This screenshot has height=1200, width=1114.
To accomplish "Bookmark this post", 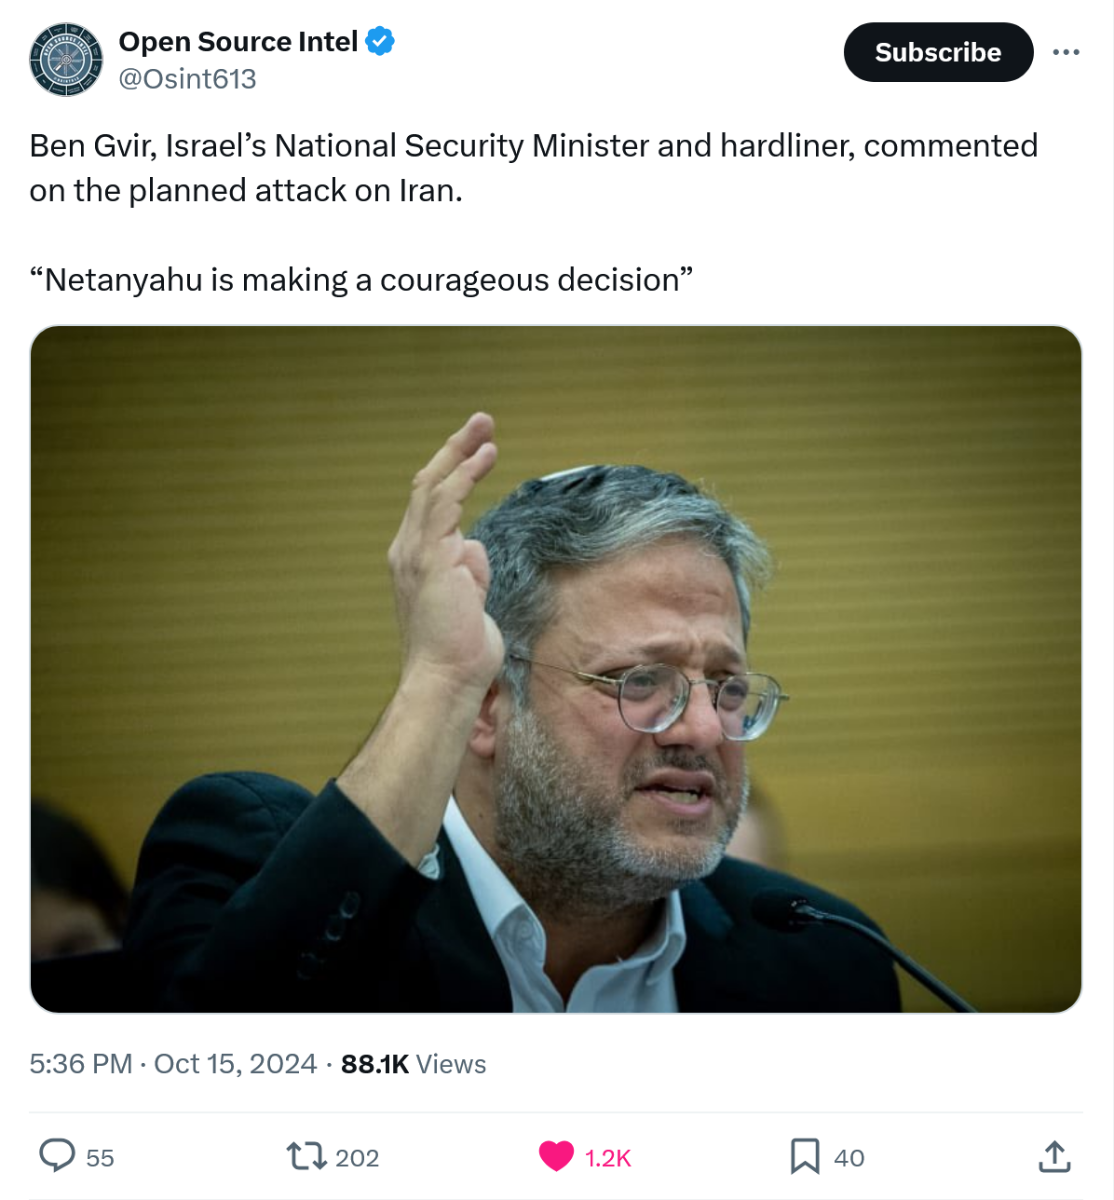I will (804, 1156).
